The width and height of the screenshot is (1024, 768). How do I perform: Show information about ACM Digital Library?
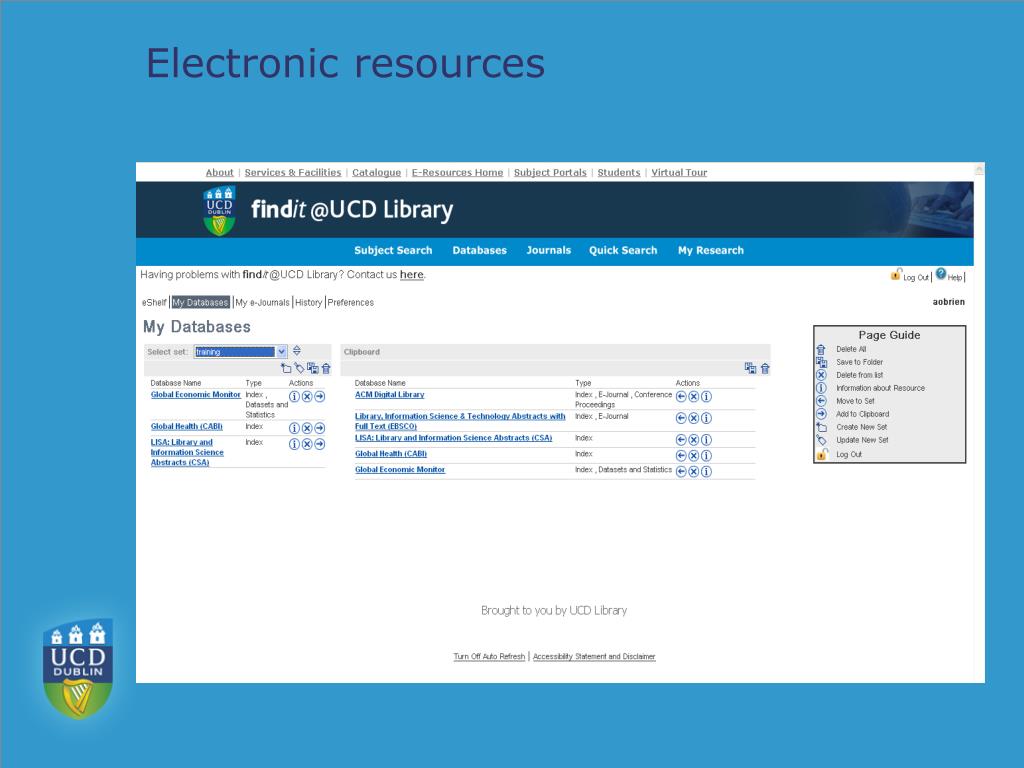click(706, 396)
